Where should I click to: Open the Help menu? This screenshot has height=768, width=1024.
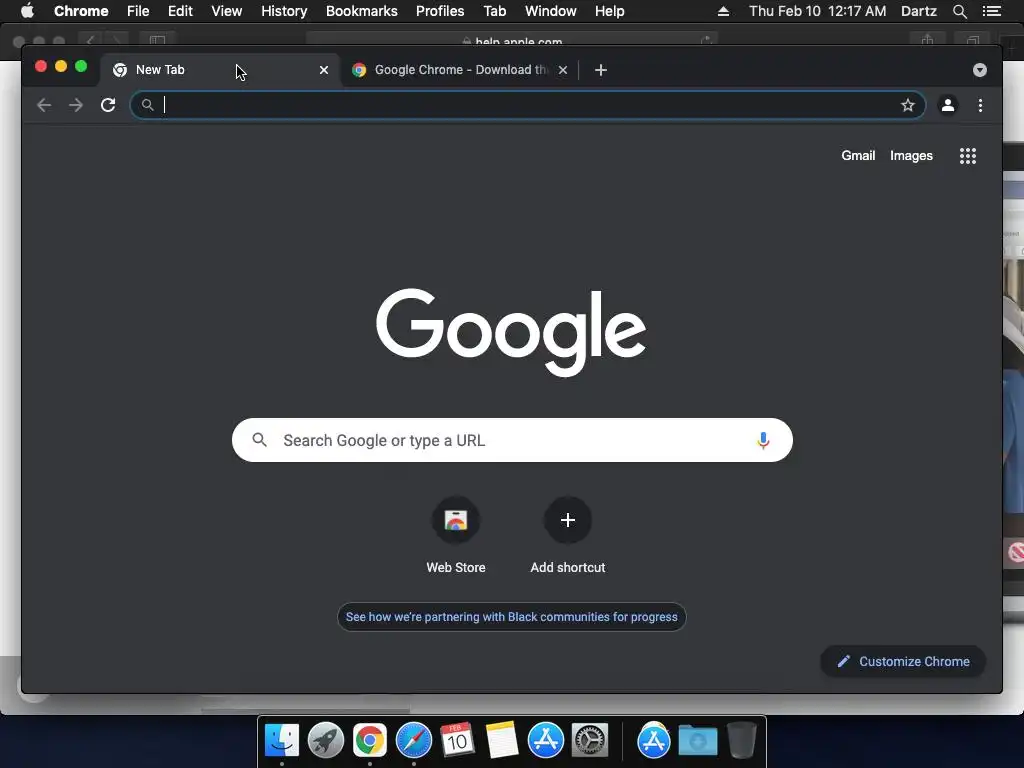point(609,11)
